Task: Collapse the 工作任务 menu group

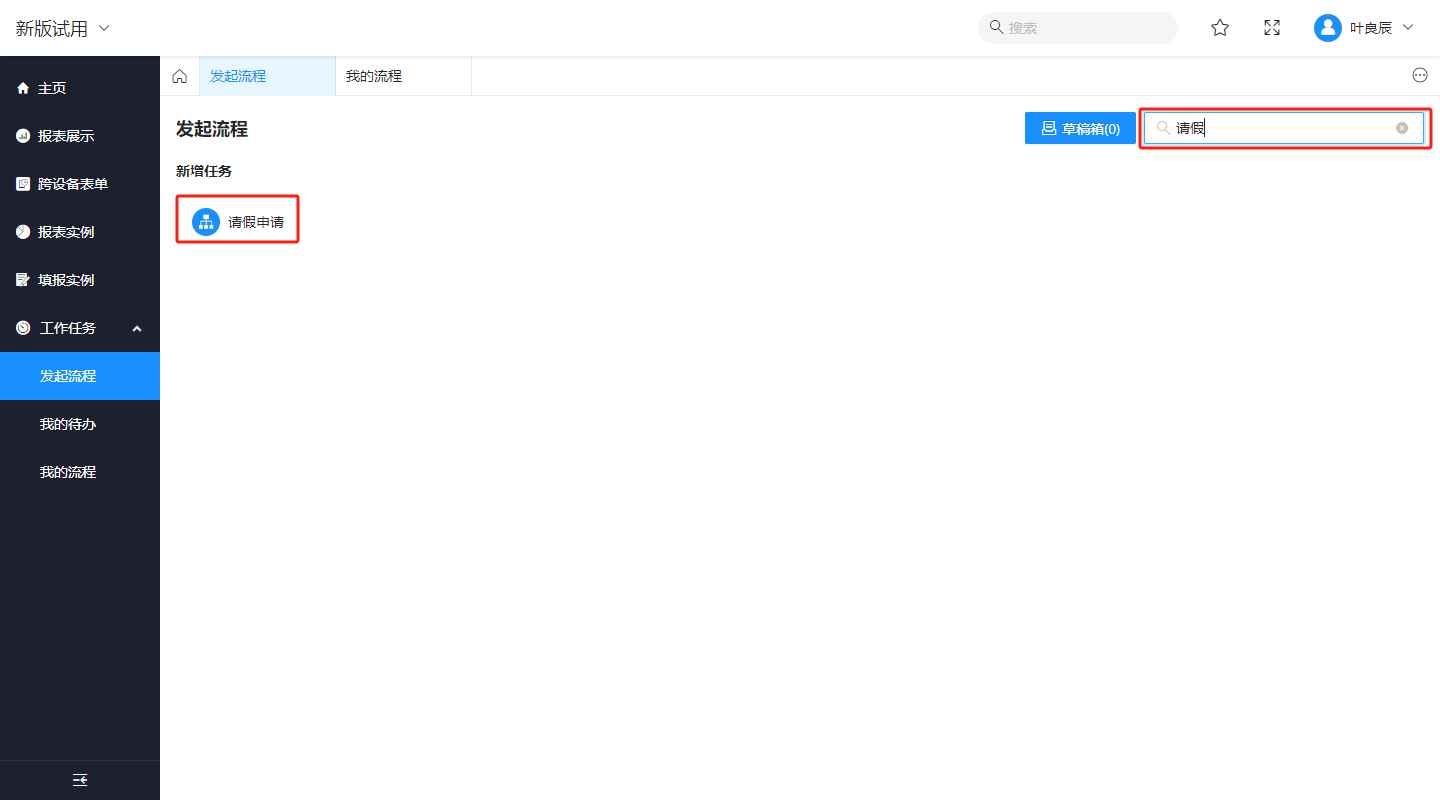Action: [137, 328]
